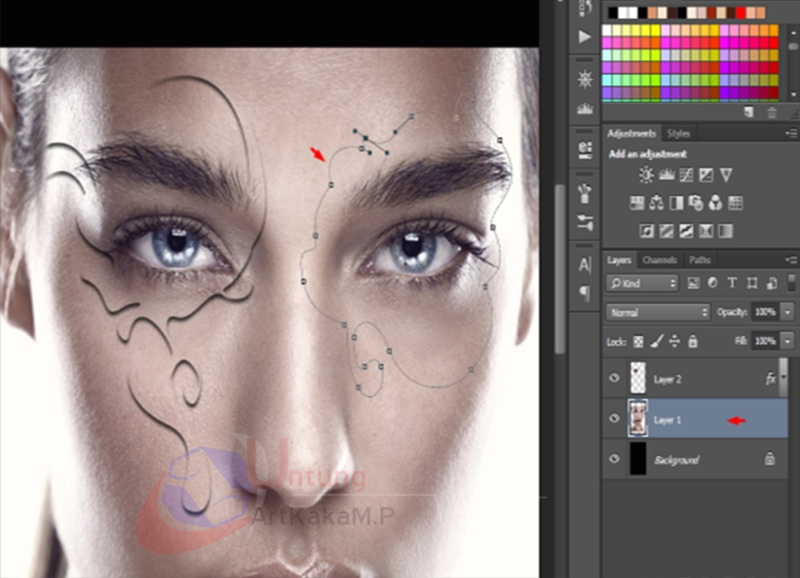
Task: Toggle lock position
Action: coord(674,341)
